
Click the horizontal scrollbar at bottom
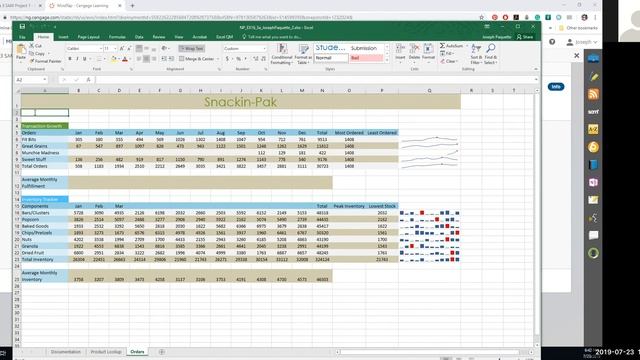430,352
